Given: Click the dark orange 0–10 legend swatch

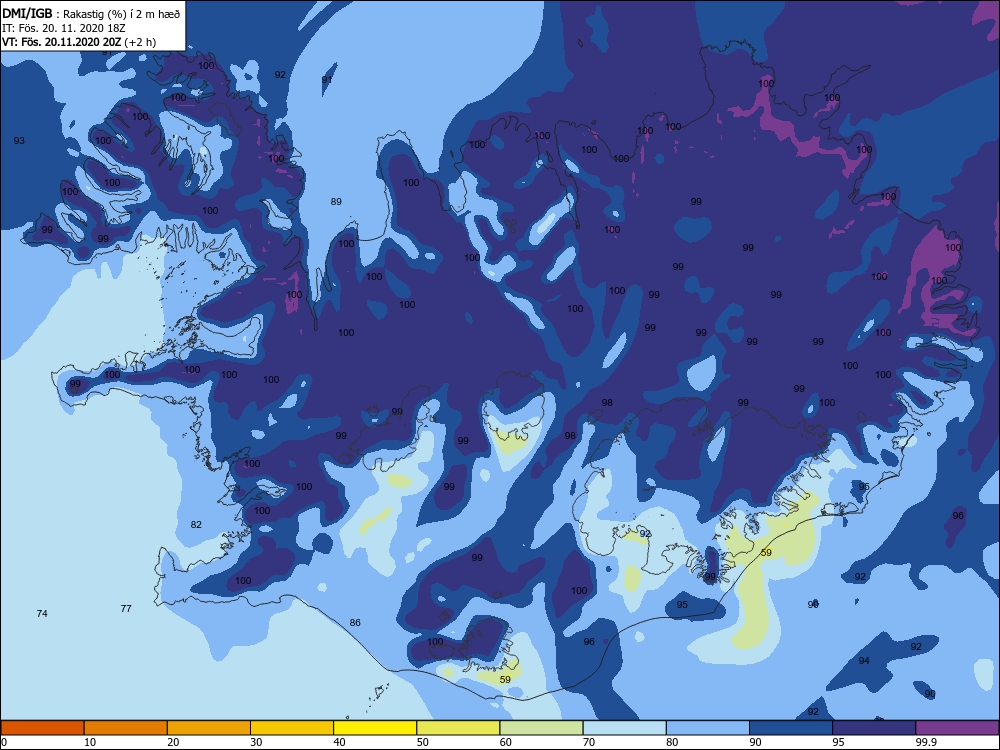Looking at the screenshot, I should (42, 728).
